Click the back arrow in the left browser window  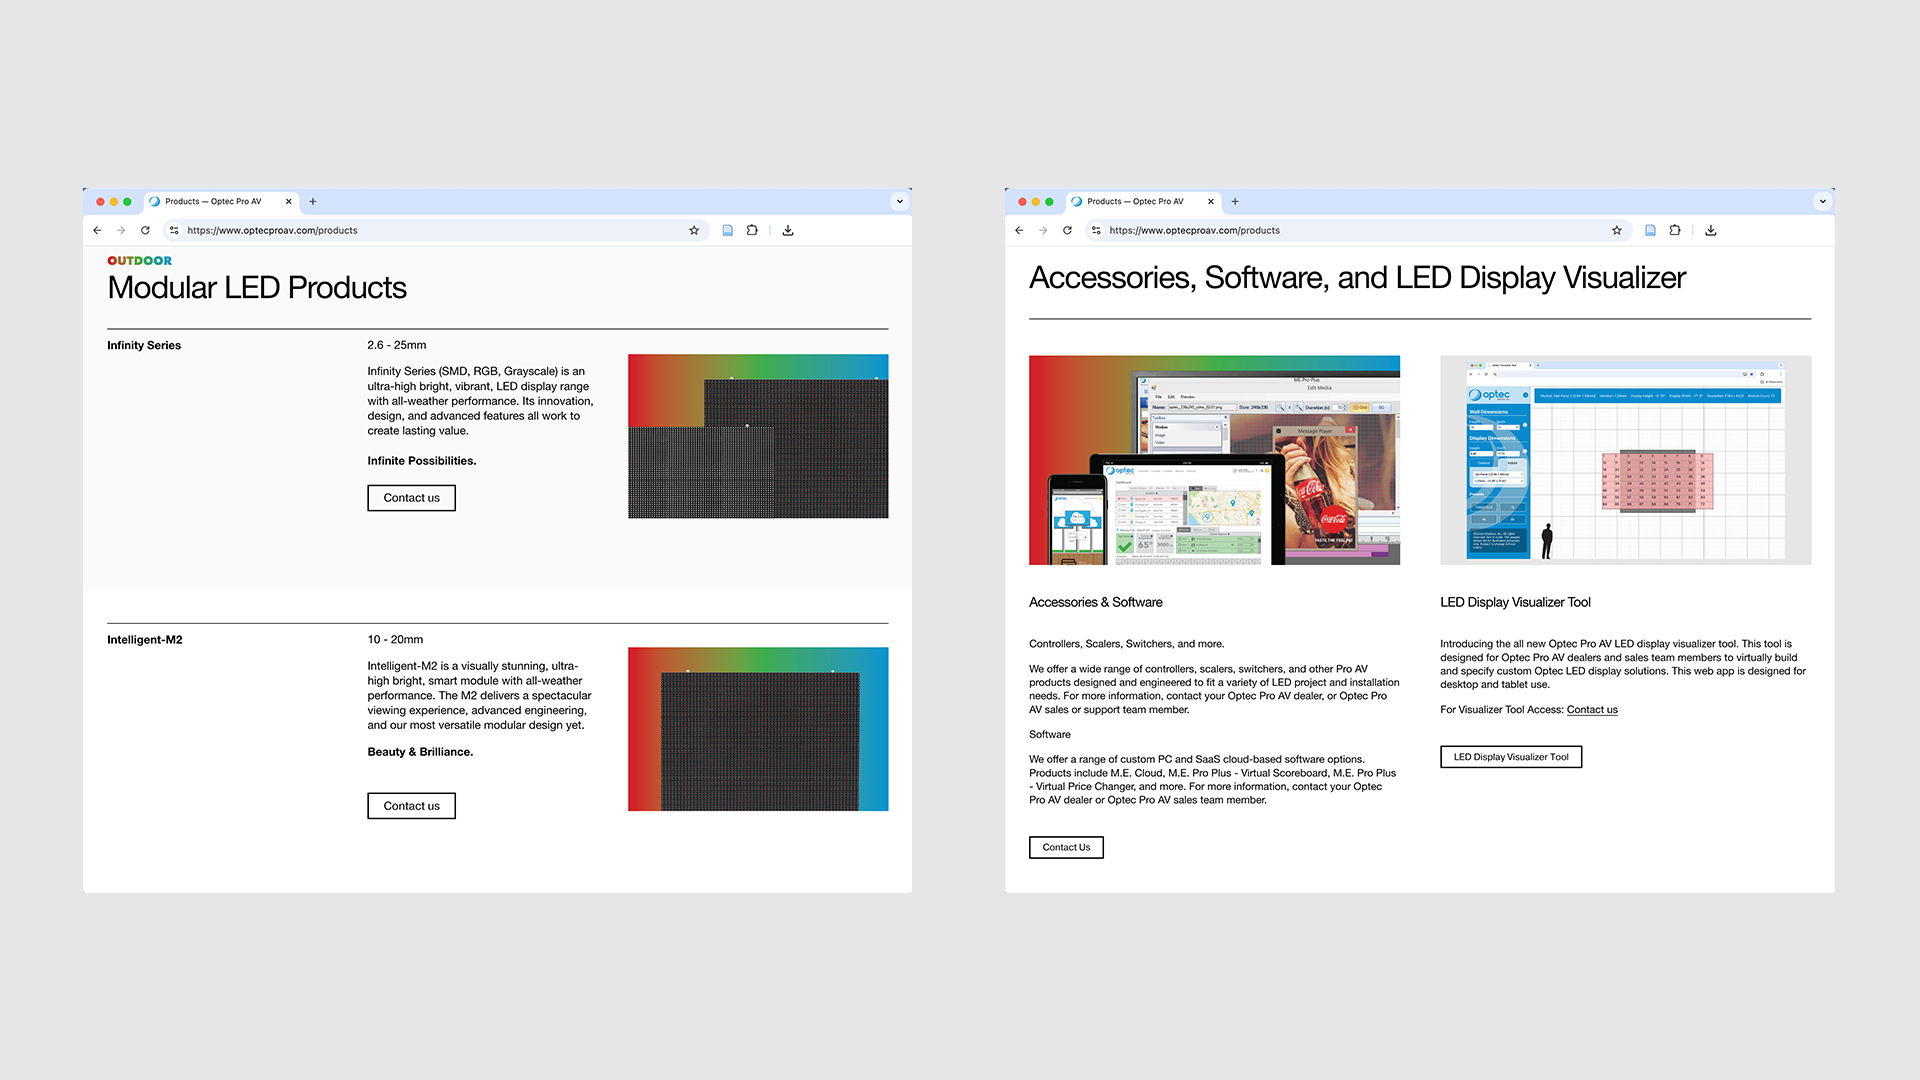97,230
